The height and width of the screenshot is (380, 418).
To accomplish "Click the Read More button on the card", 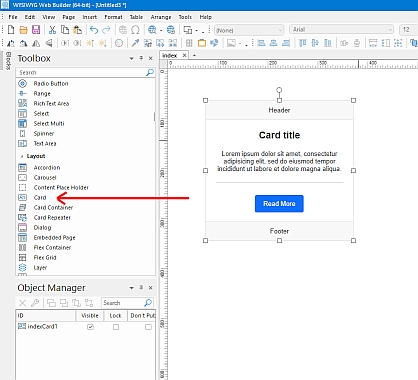I will click(x=279, y=204).
